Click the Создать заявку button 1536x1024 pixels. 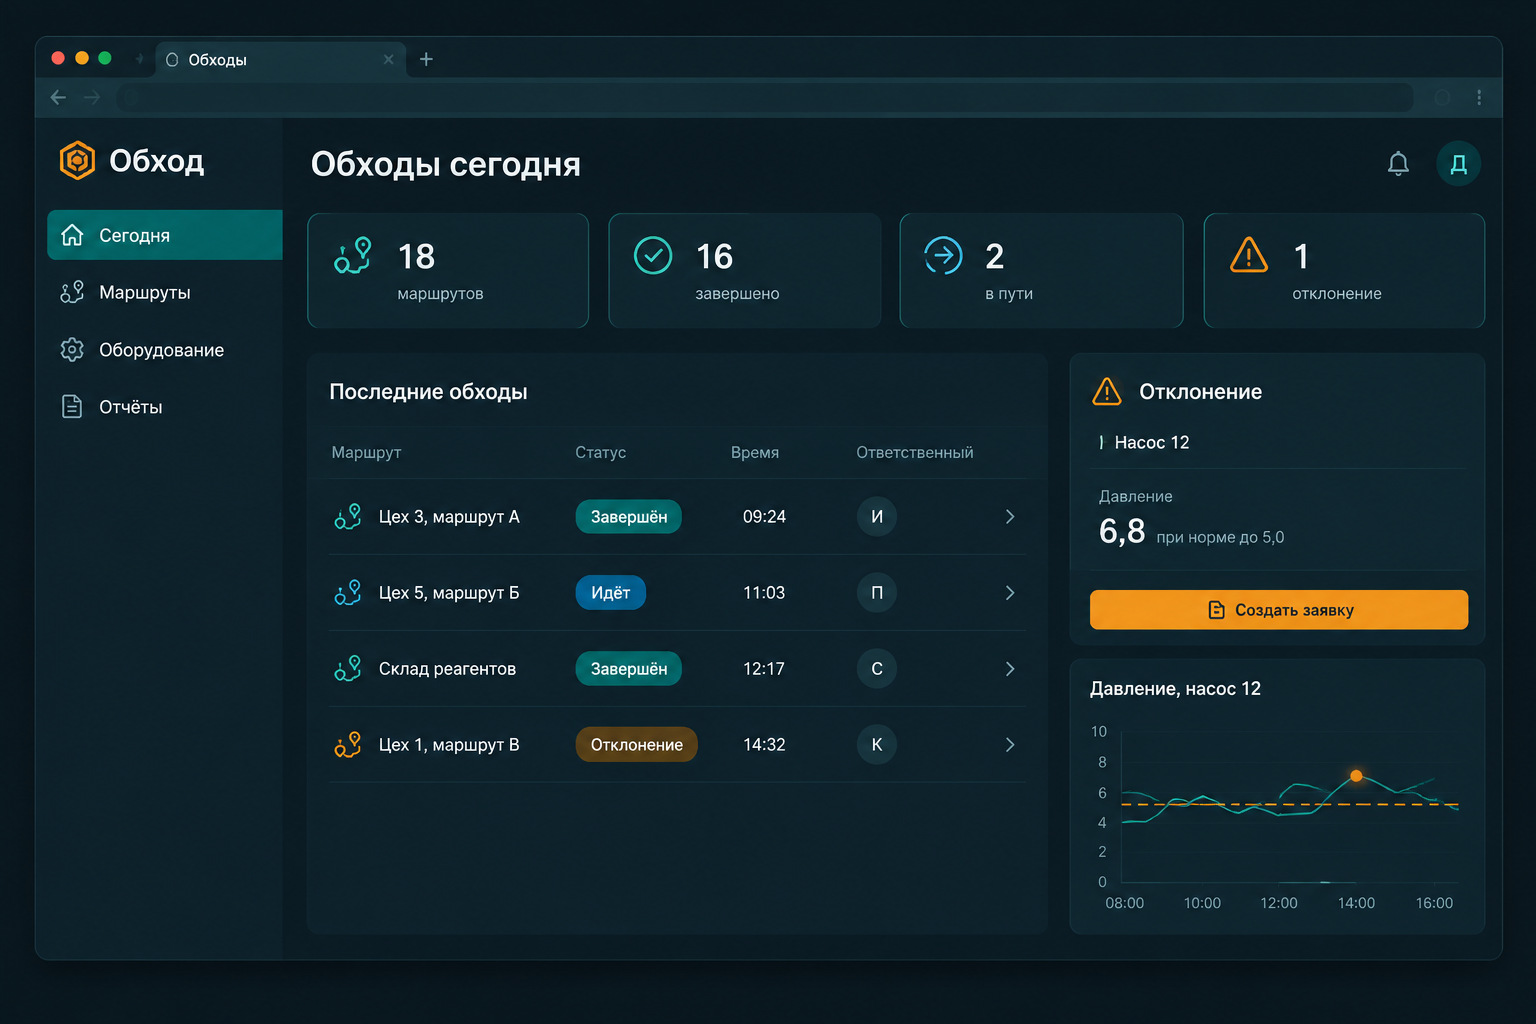click(1279, 610)
